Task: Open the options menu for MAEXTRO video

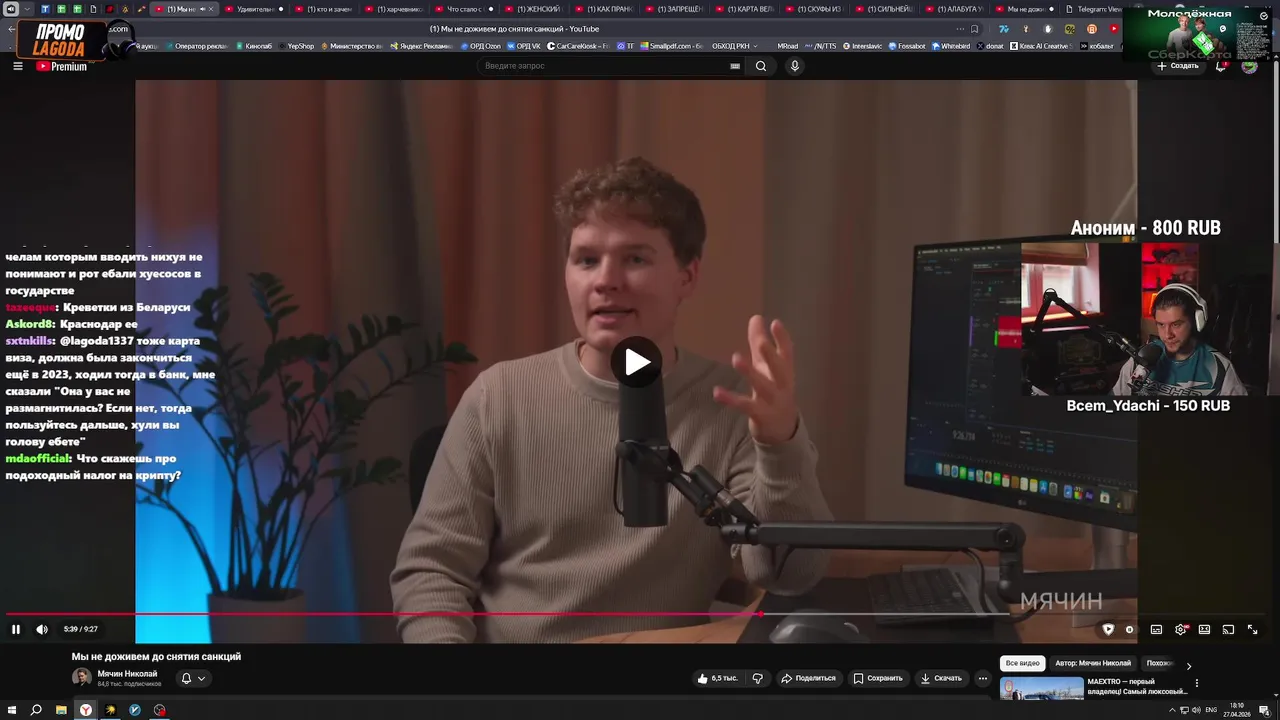Action: [x=1196, y=683]
